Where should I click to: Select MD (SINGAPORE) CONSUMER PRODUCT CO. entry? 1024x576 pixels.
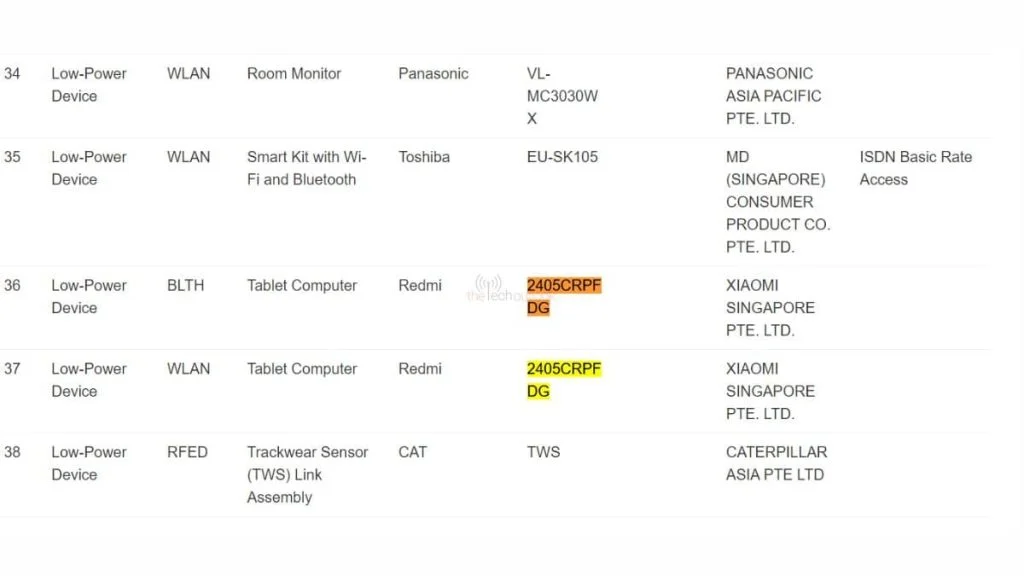point(777,202)
